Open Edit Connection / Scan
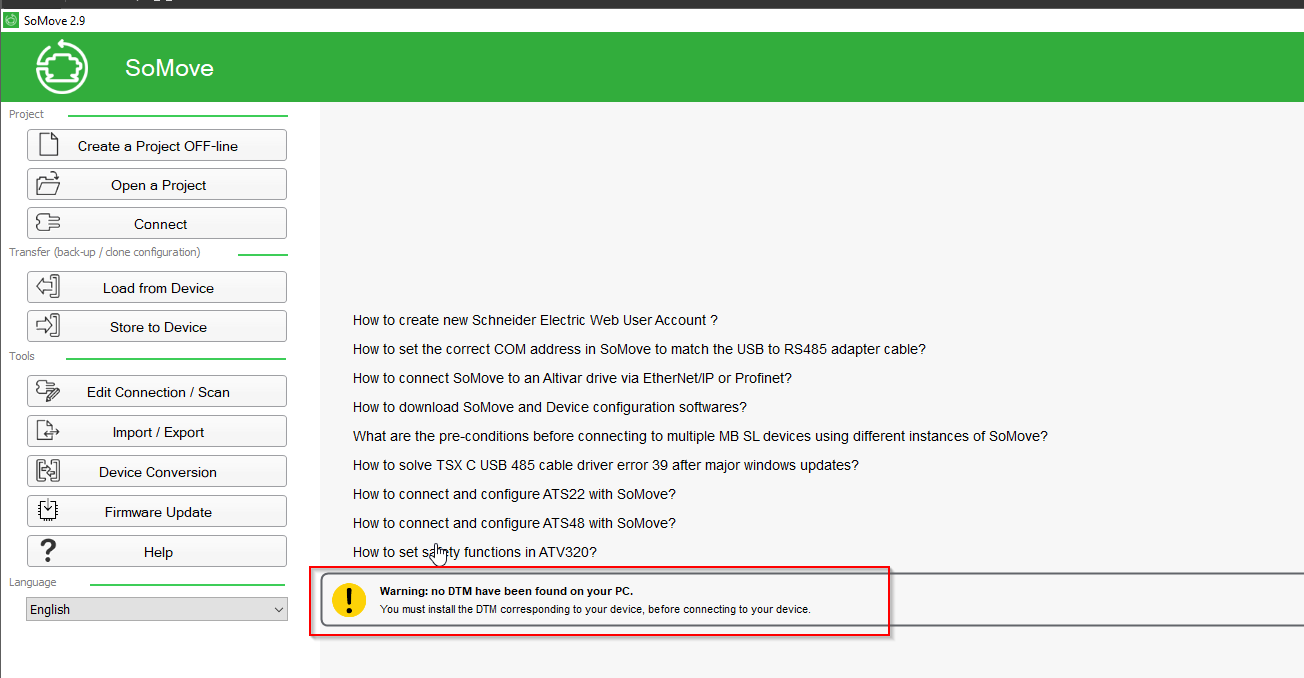1304x678 pixels. [157, 391]
